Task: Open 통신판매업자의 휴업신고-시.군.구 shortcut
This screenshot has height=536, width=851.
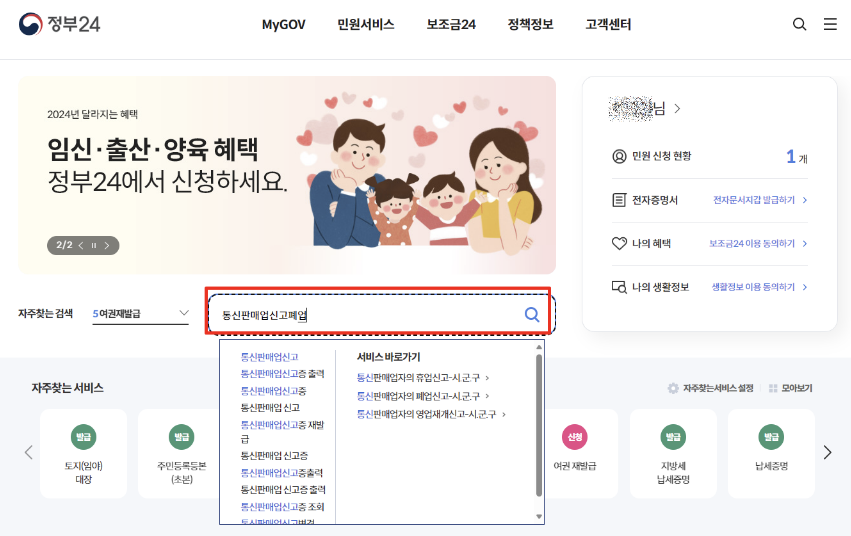Action: coord(423,378)
